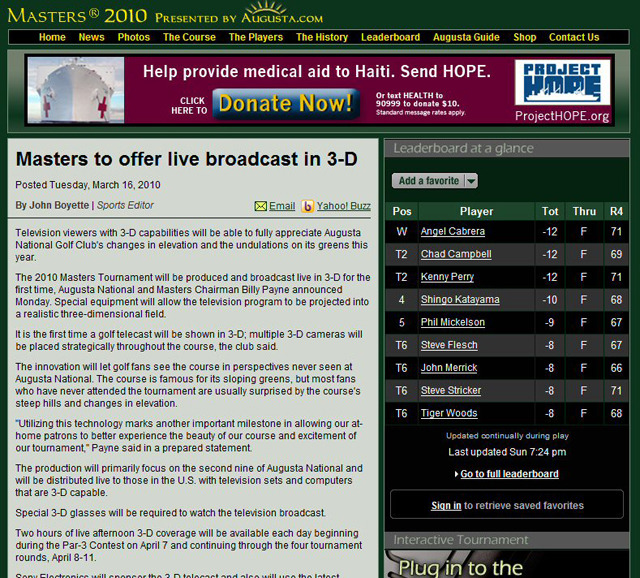Go to The Players menu

point(255,37)
